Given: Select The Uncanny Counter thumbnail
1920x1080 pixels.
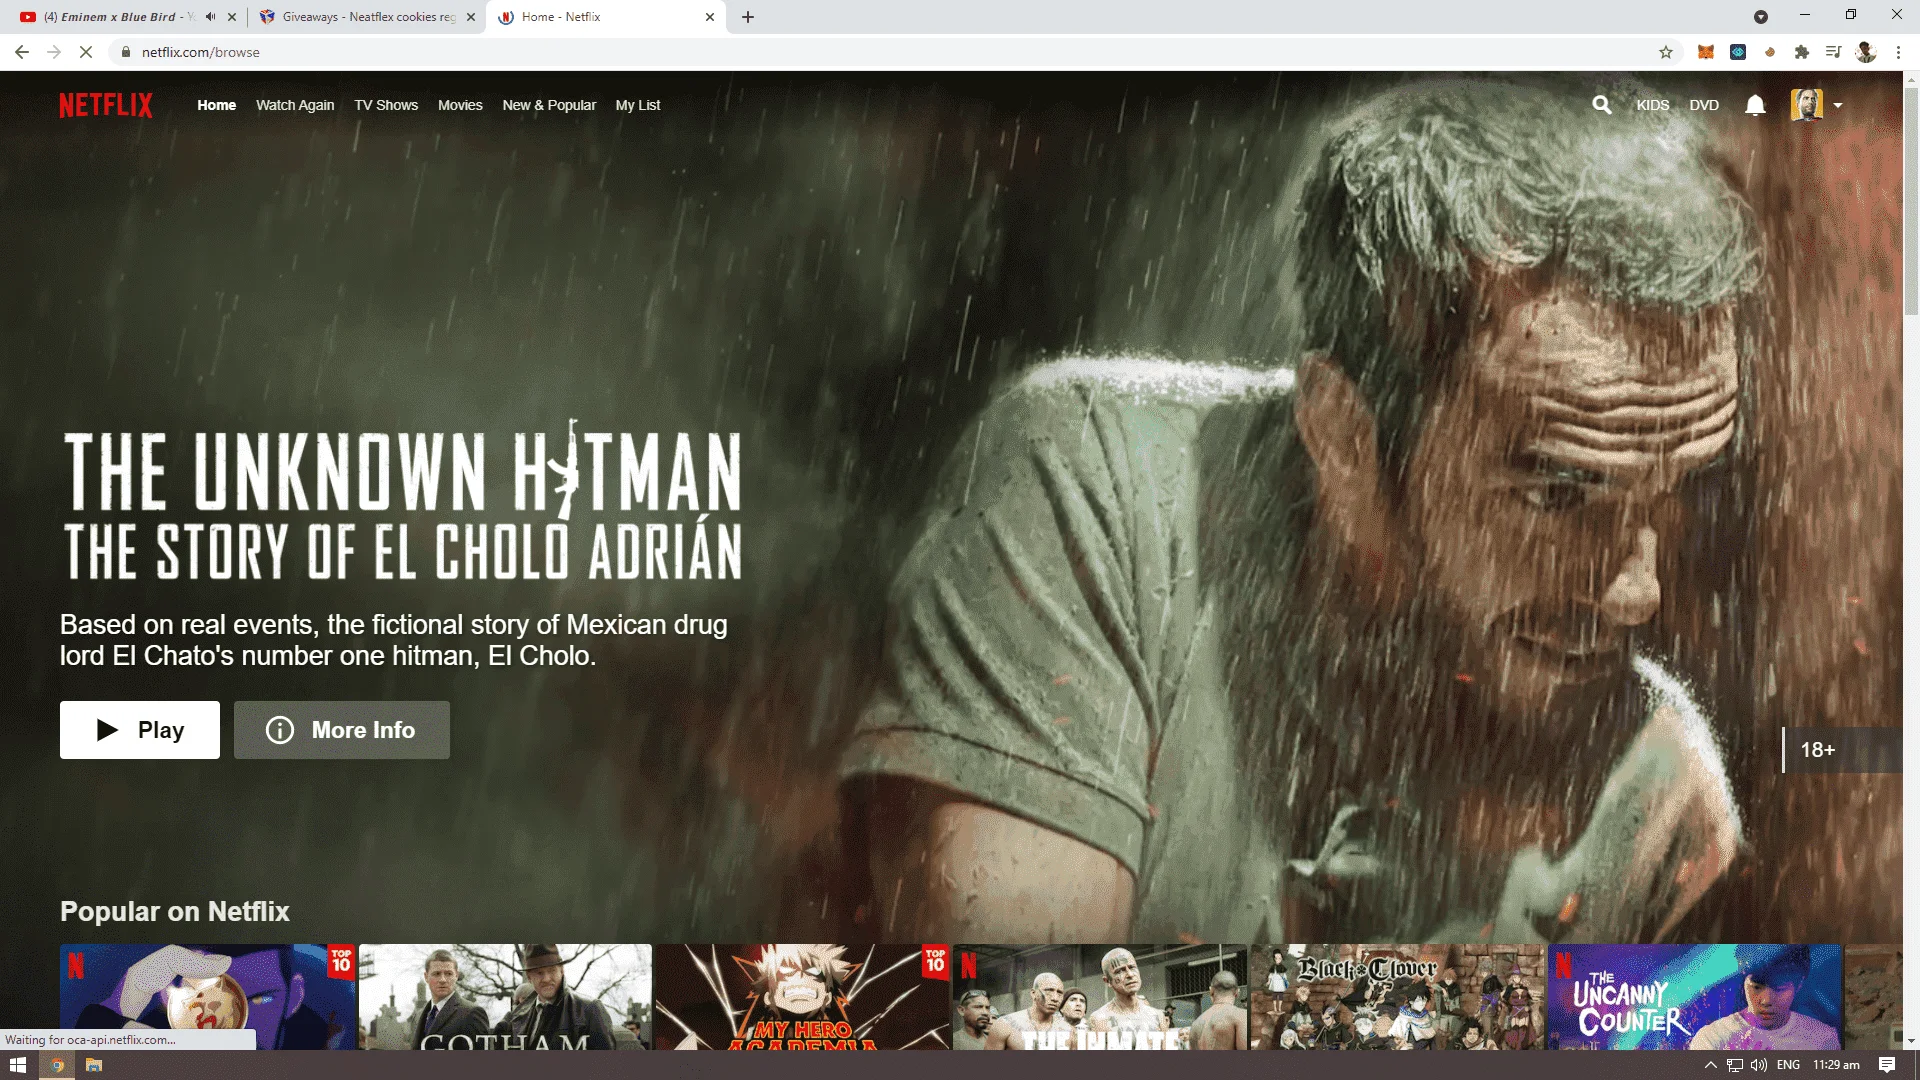Looking at the screenshot, I should (x=1694, y=997).
